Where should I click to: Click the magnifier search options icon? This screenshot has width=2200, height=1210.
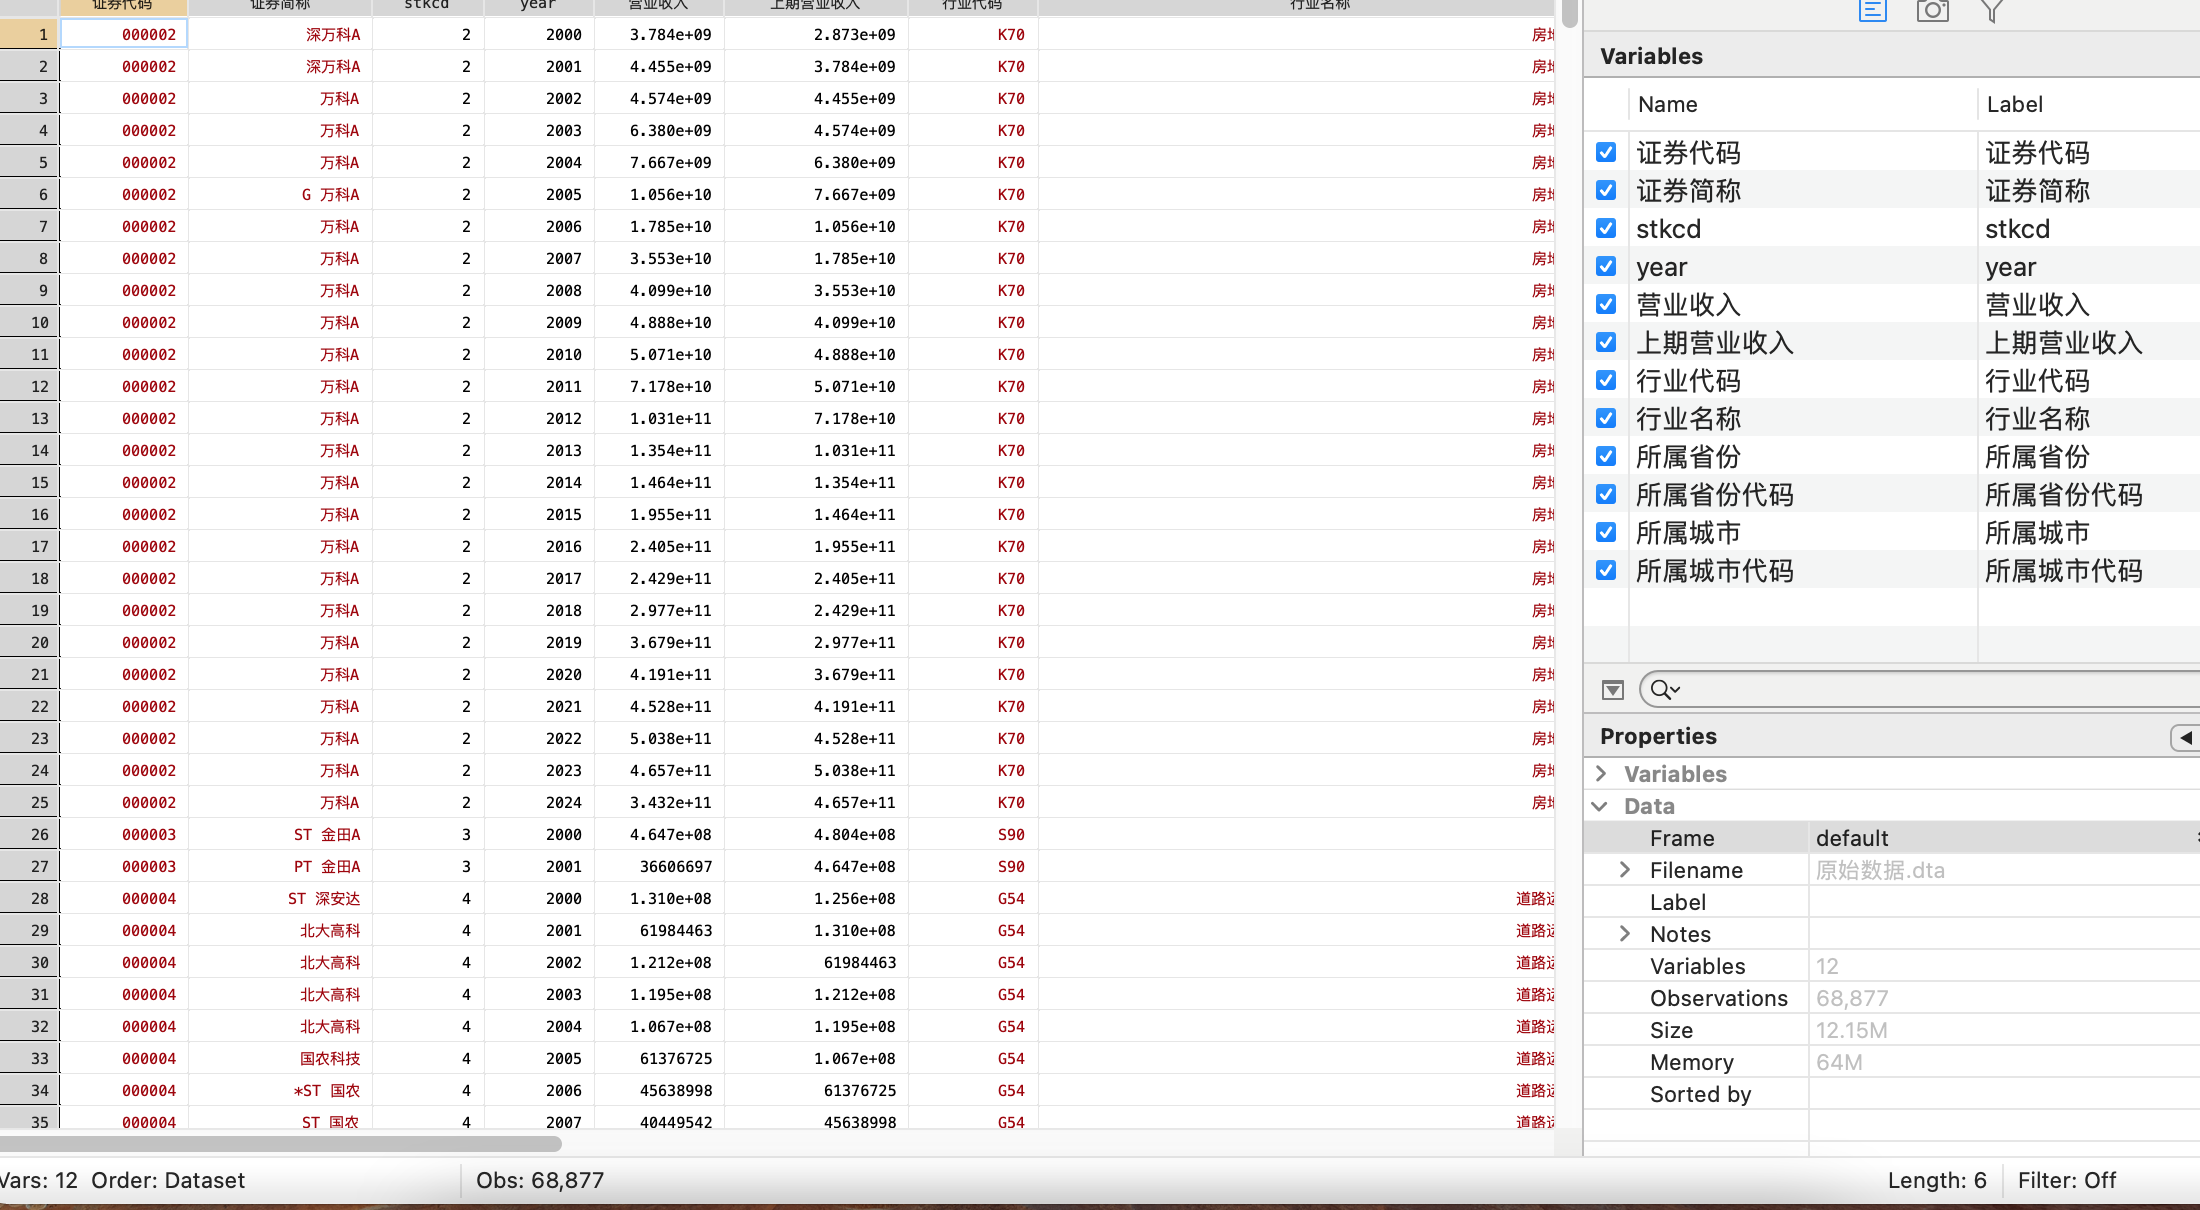1665,689
